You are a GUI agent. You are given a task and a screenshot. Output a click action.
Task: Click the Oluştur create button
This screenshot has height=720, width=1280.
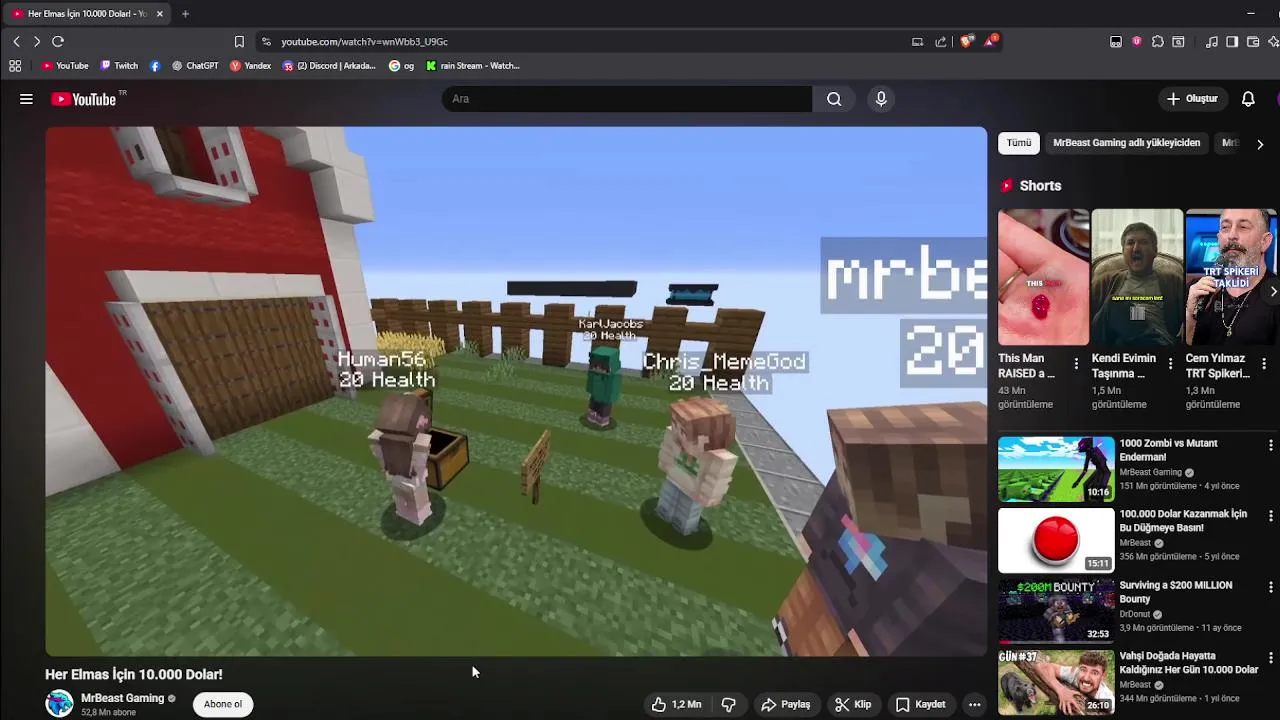point(1192,99)
